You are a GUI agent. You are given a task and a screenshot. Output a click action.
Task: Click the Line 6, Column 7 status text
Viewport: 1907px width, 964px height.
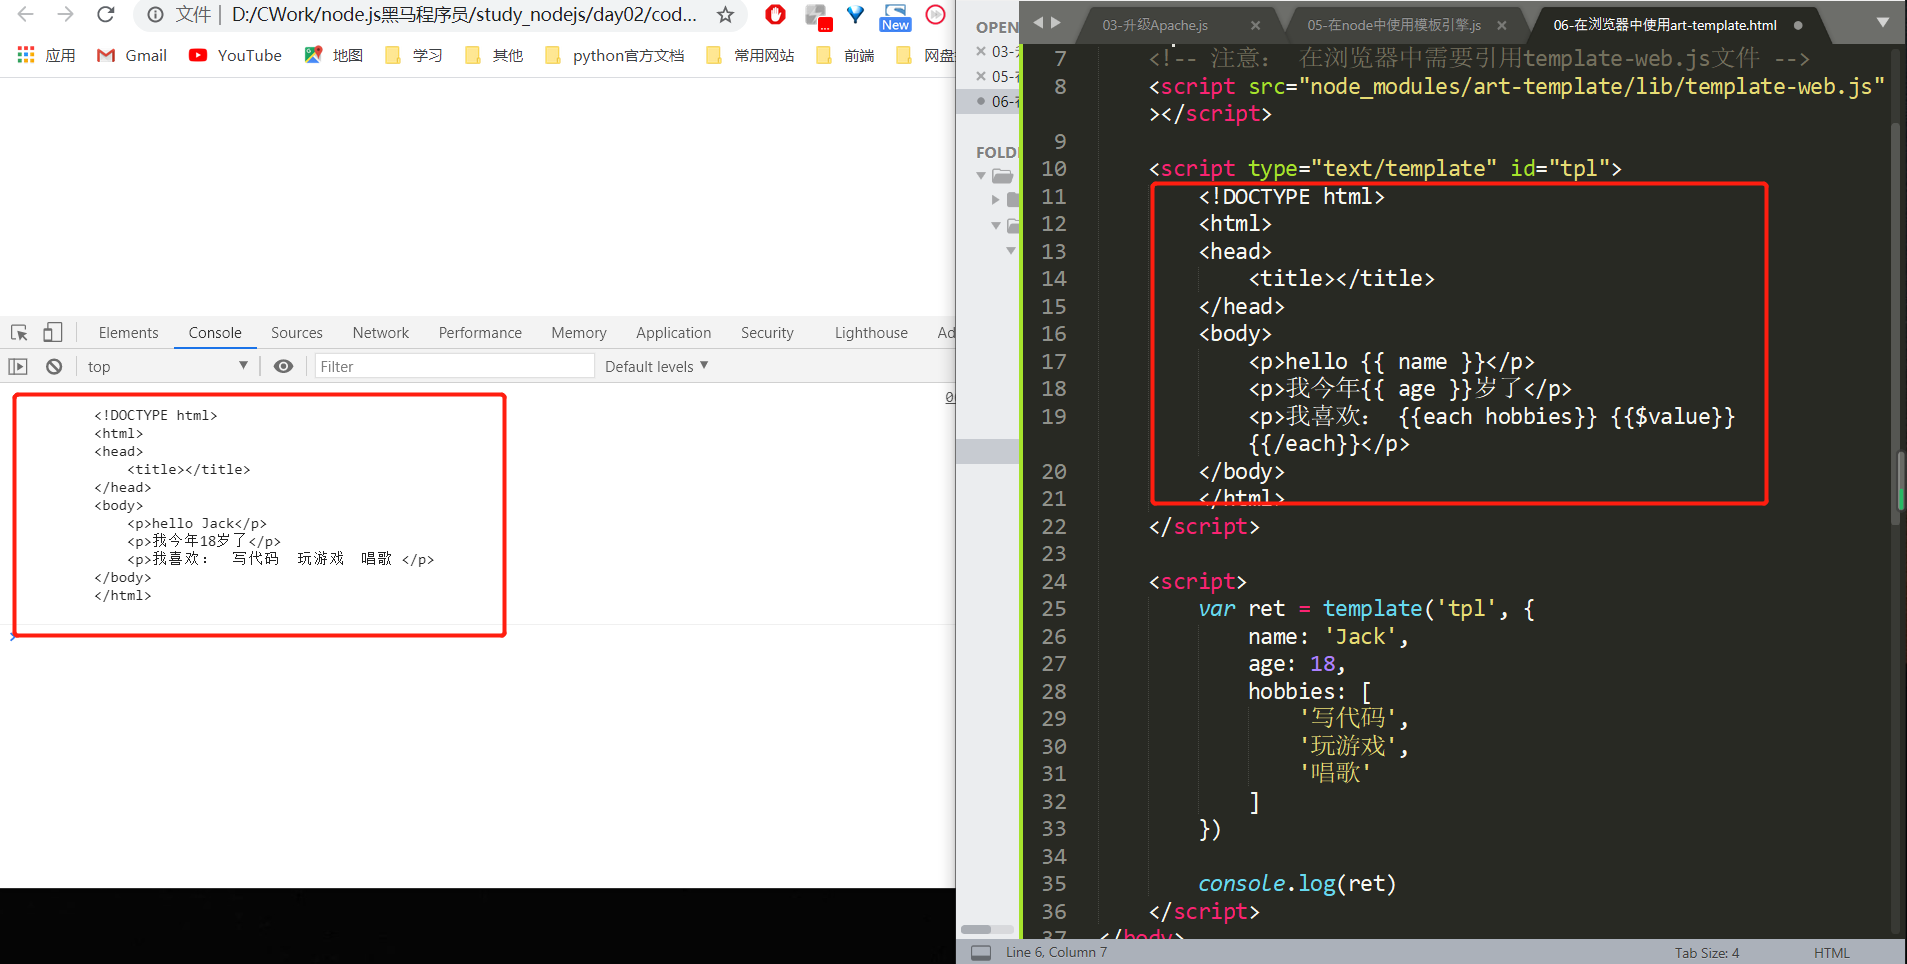pos(1056,953)
